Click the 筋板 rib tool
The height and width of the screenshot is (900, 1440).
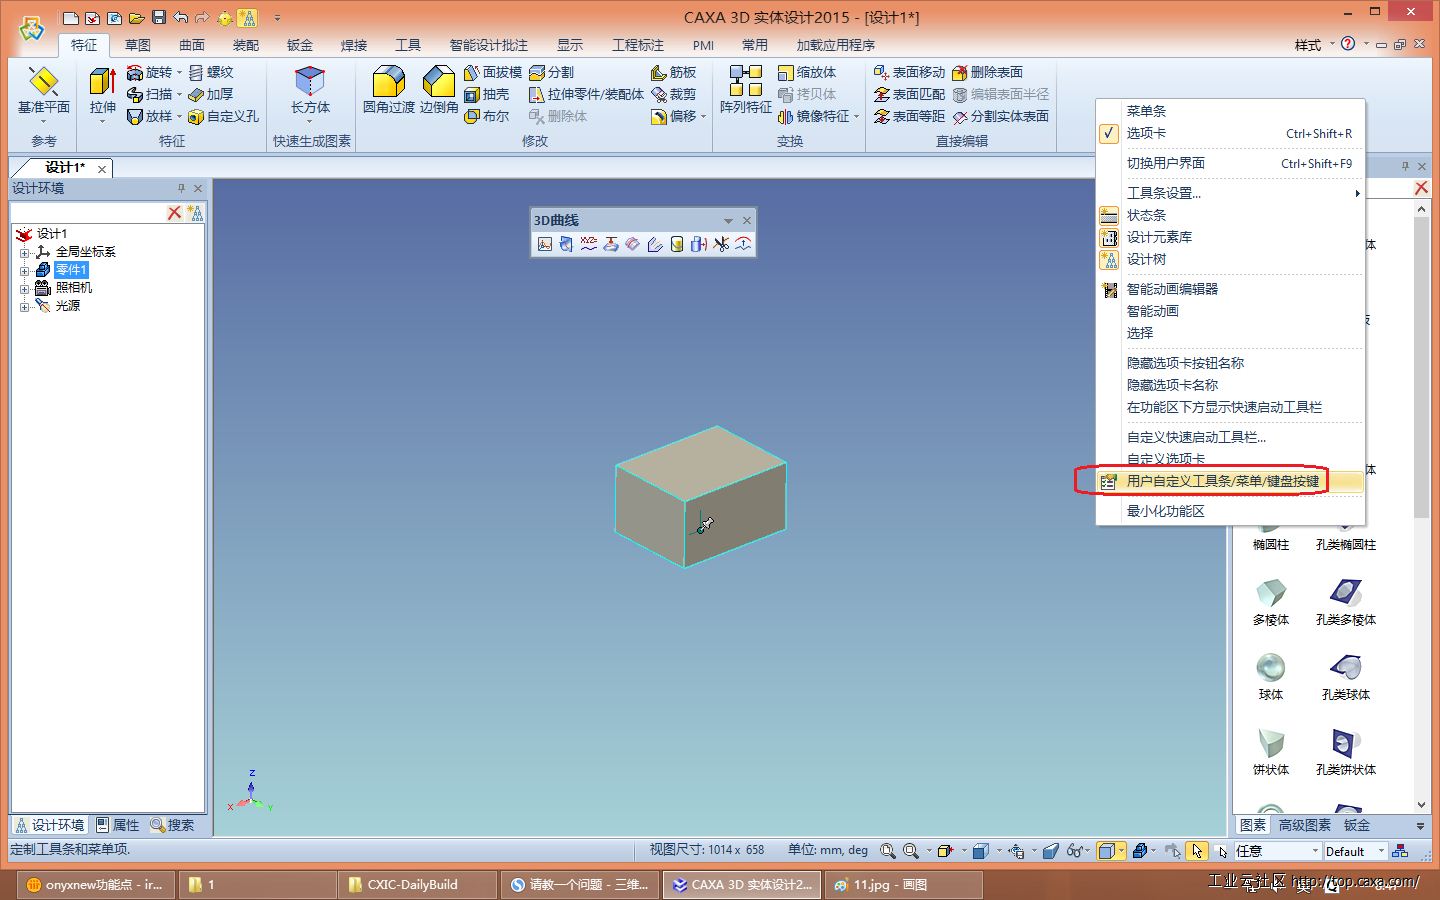click(673, 72)
